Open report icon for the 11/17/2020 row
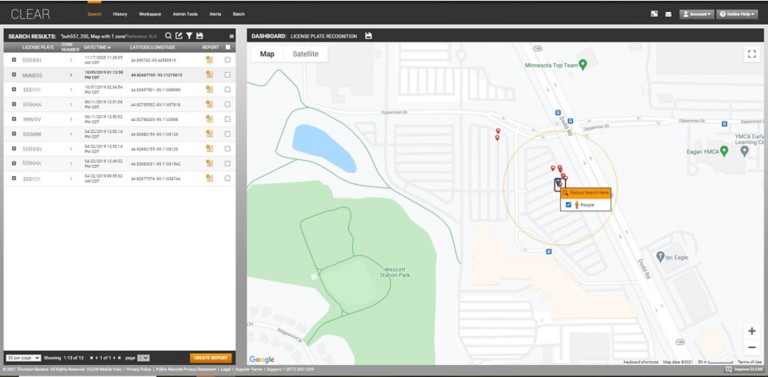This screenshot has width=768, height=377. point(209,60)
